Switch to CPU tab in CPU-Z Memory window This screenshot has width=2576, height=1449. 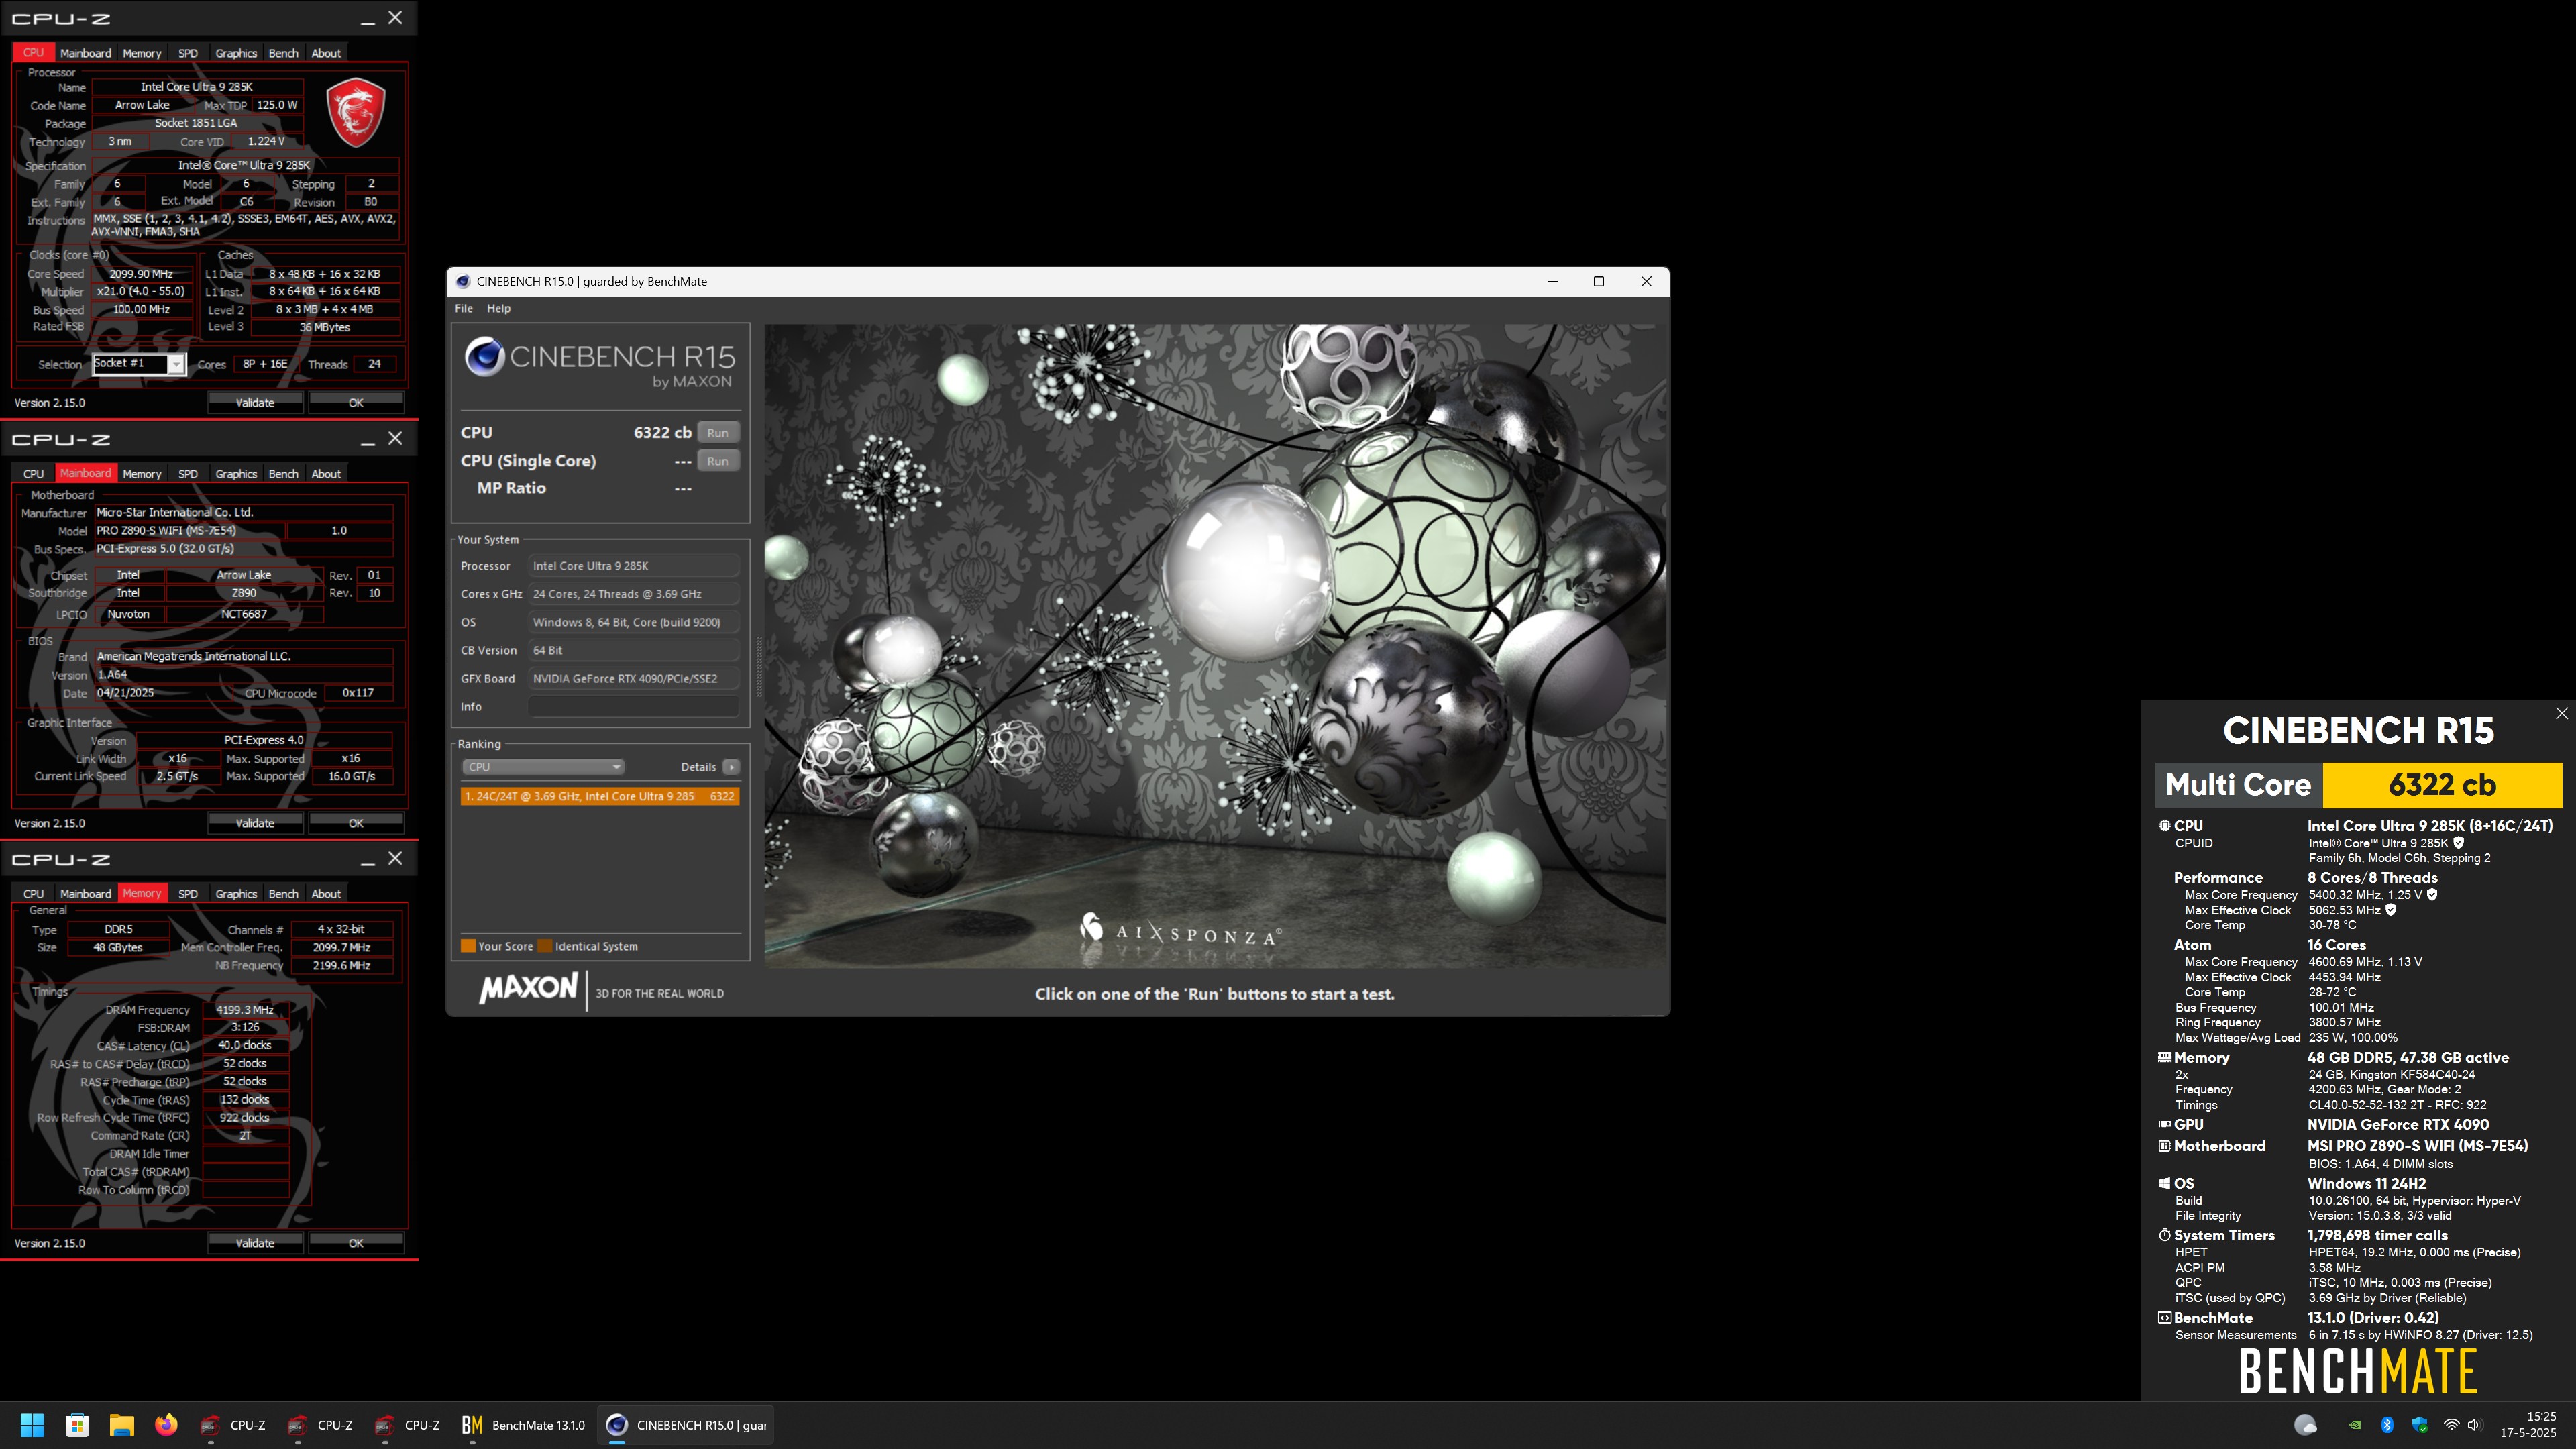click(x=33, y=894)
